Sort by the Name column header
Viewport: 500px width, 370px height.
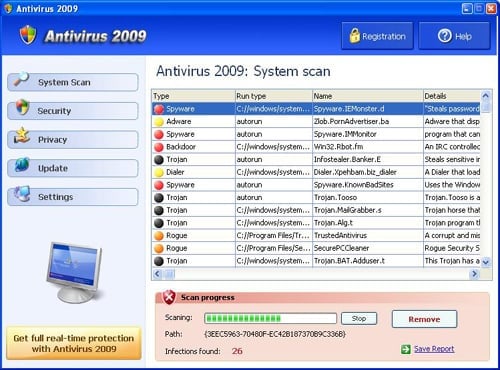click(x=368, y=96)
